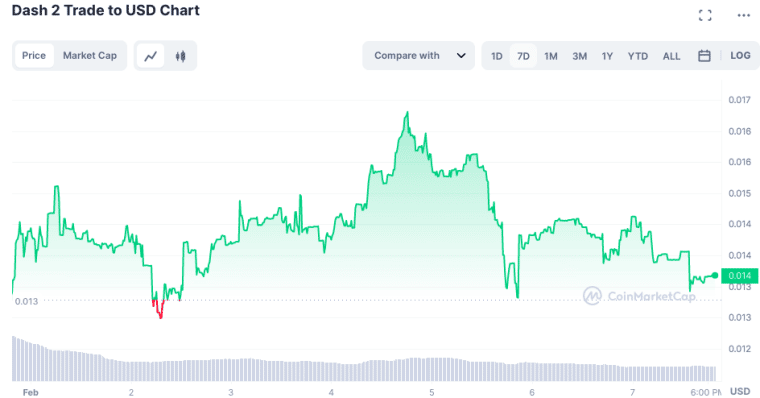Choose the 3M time range
The image size is (760, 398).
click(579, 56)
